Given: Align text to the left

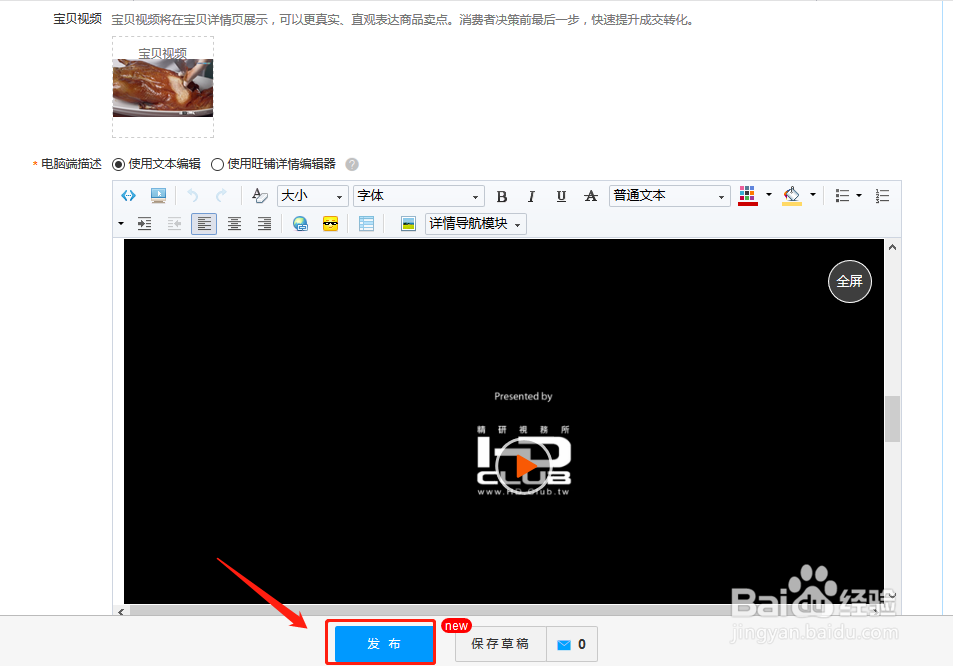Looking at the screenshot, I should (204, 224).
